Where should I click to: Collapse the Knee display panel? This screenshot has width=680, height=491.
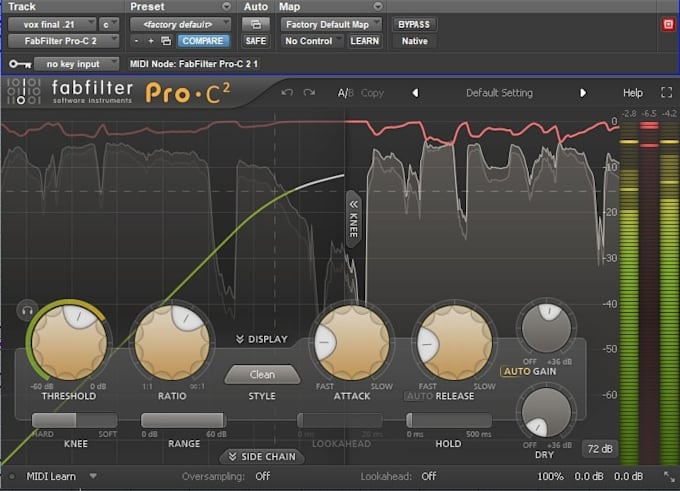click(x=353, y=219)
